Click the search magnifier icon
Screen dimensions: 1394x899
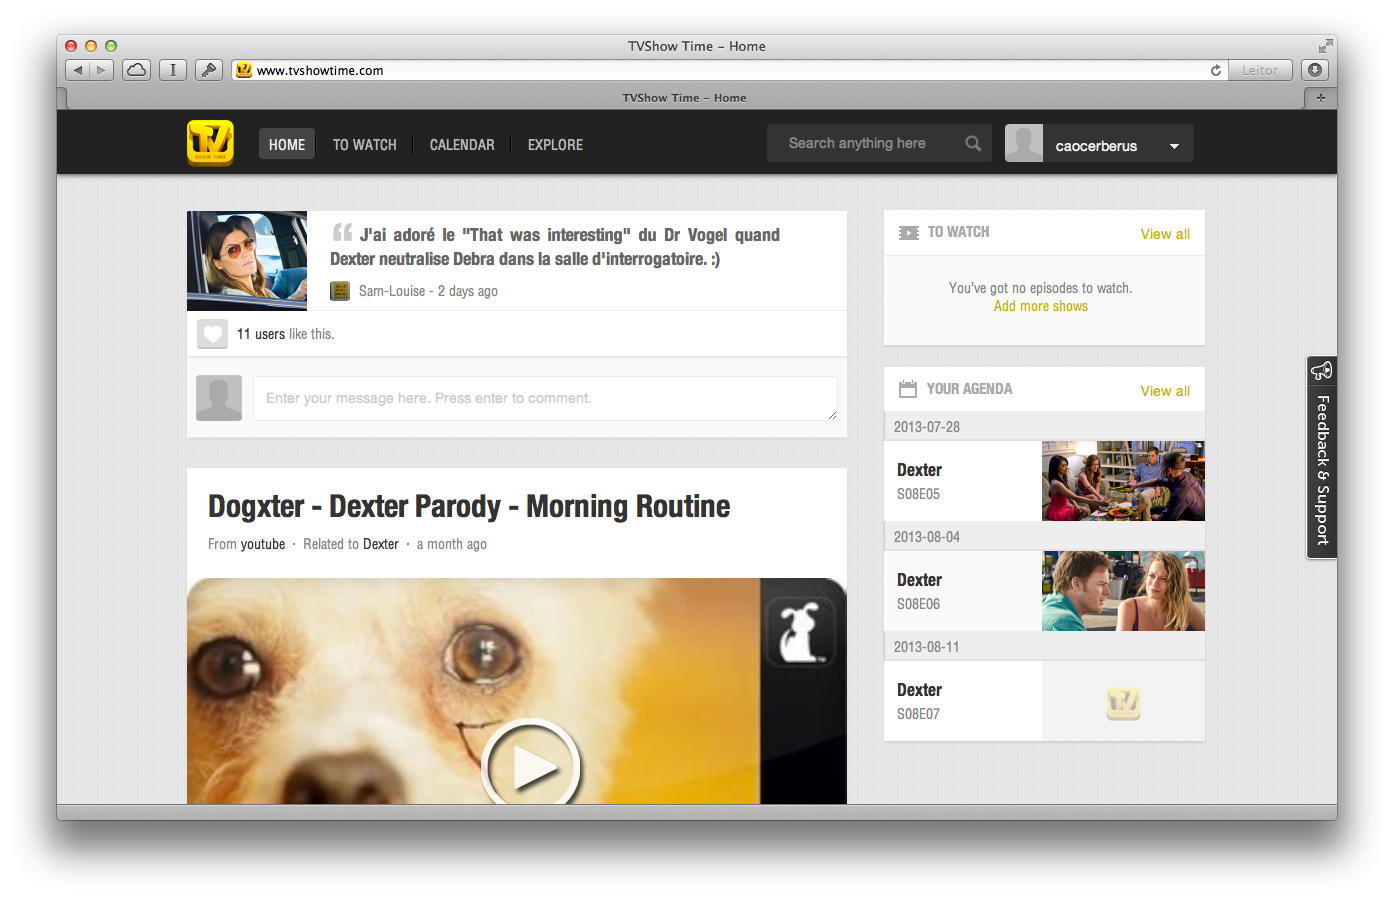point(972,143)
